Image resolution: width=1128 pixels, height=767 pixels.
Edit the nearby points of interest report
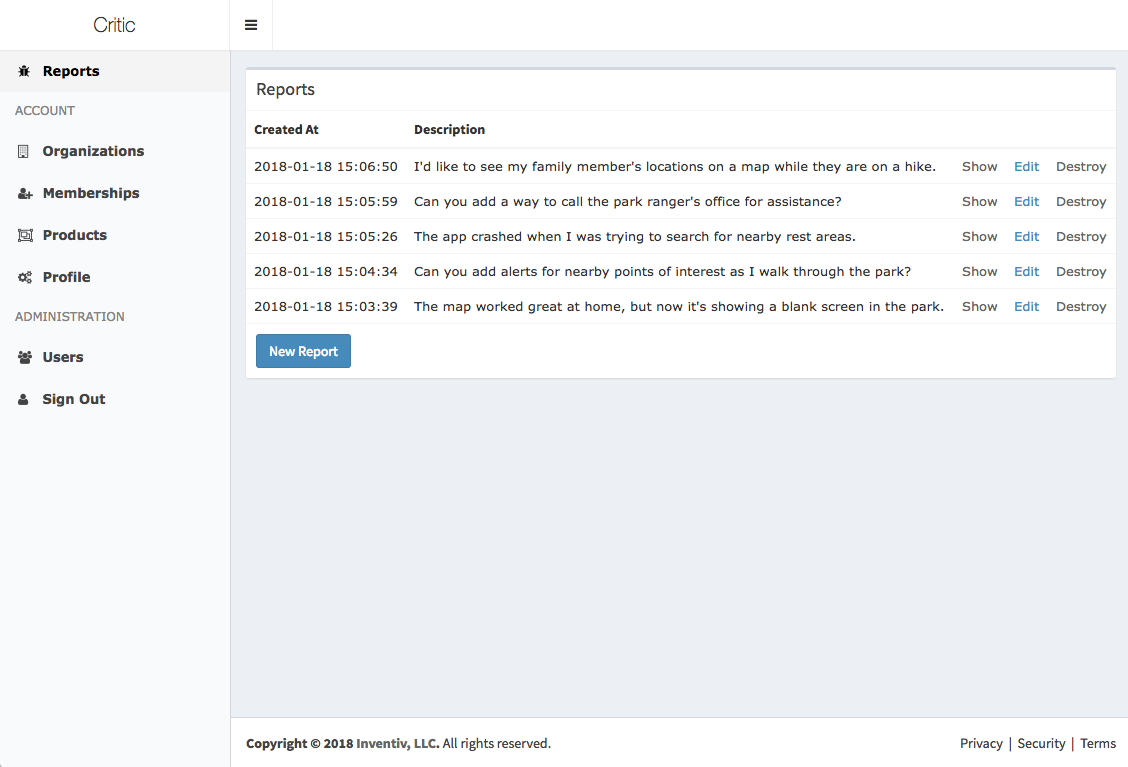point(1027,271)
